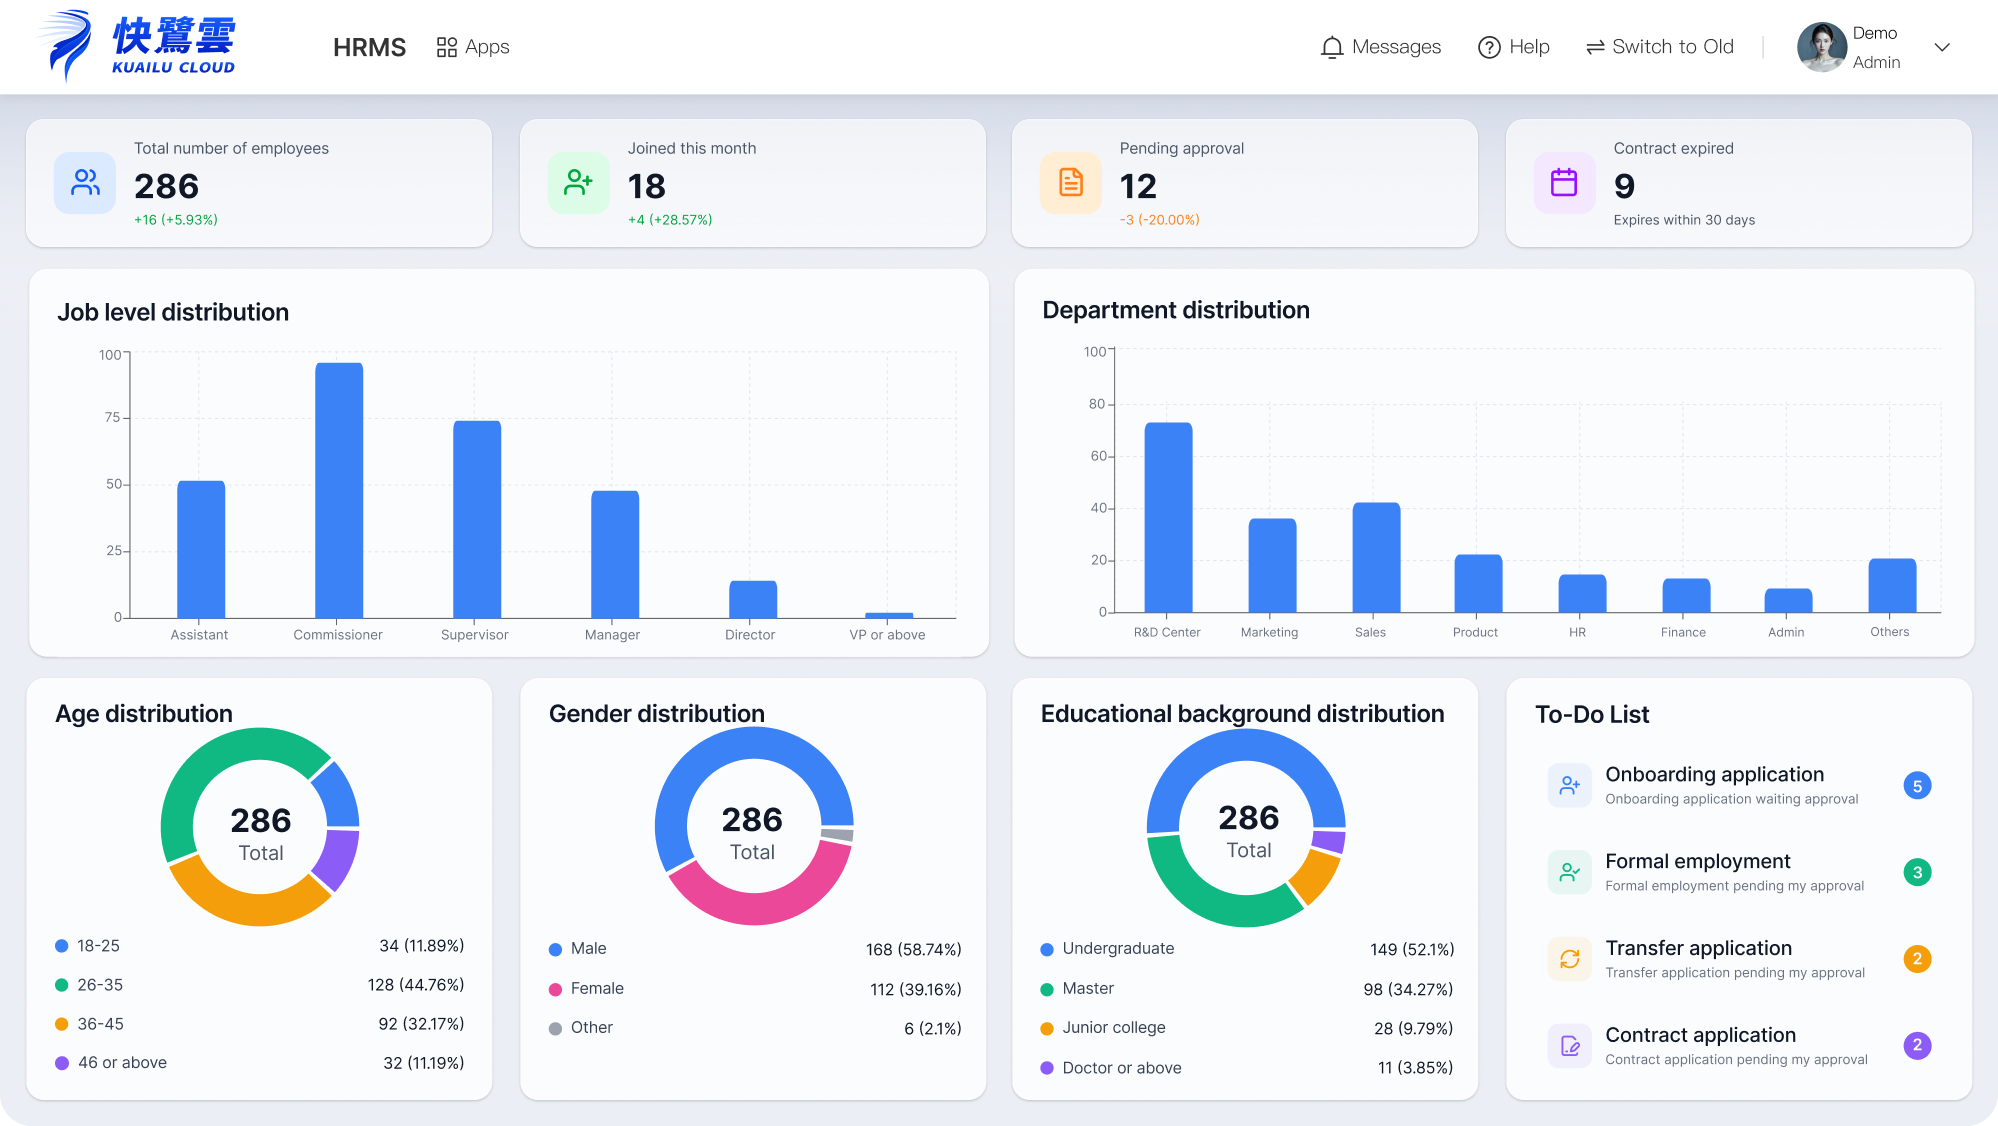Click the '+16 (+5.93%)' change text
Image resolution: width=1998 pixels, height=1126 pixels.
176,220
